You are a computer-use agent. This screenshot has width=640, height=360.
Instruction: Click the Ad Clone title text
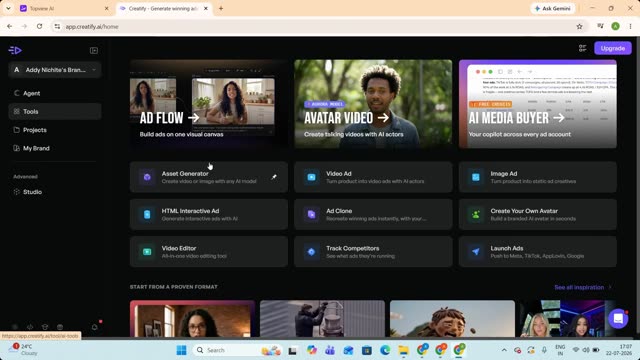pyautogui.click(x=339, y=211)
